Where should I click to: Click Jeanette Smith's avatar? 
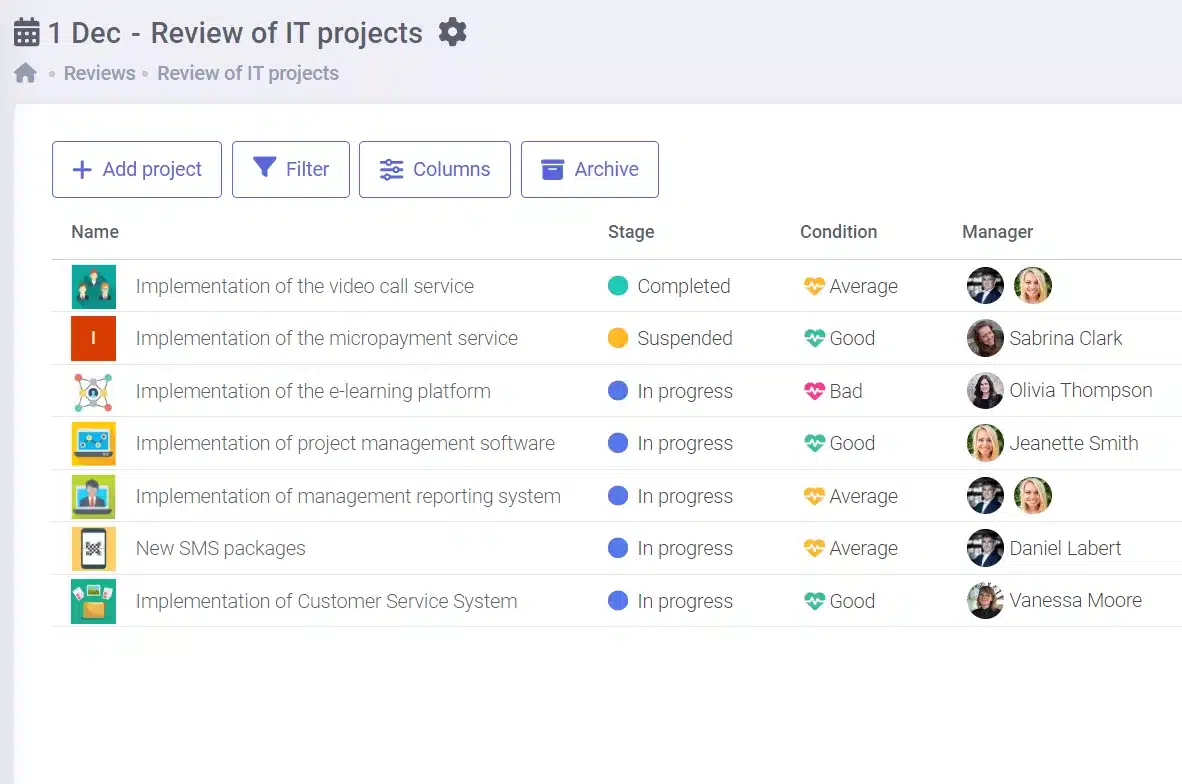[x=985, y=443]
